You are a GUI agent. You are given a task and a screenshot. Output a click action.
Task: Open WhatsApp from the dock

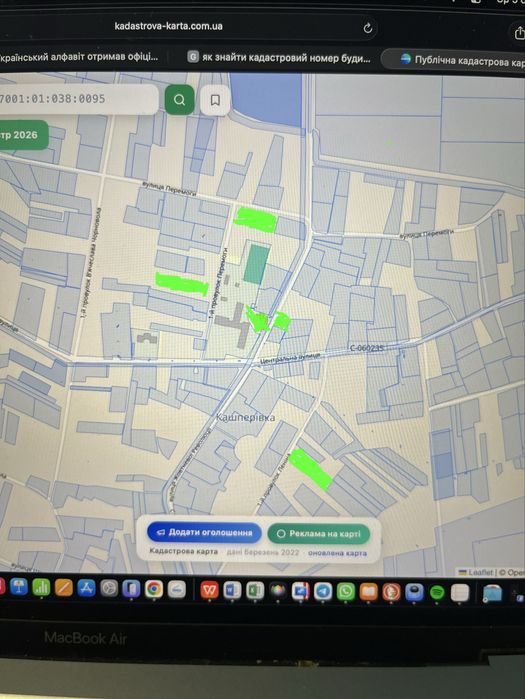click(346, 592)
